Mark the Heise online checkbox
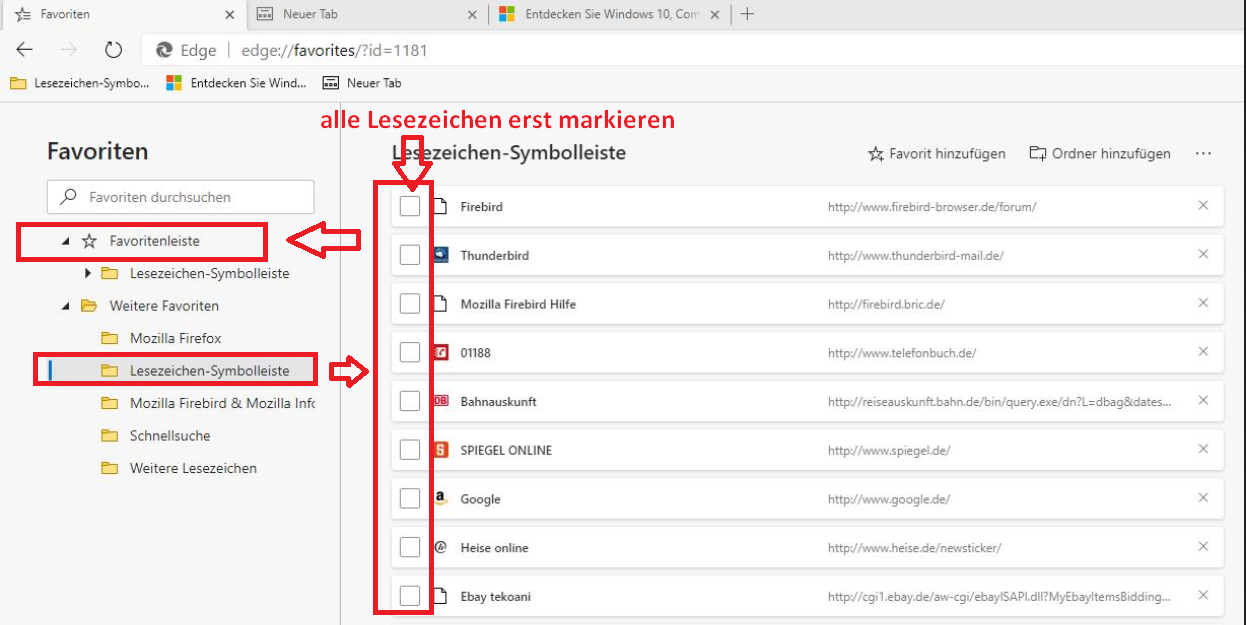This screenshot has width=1246, height=625. [409, 547]
